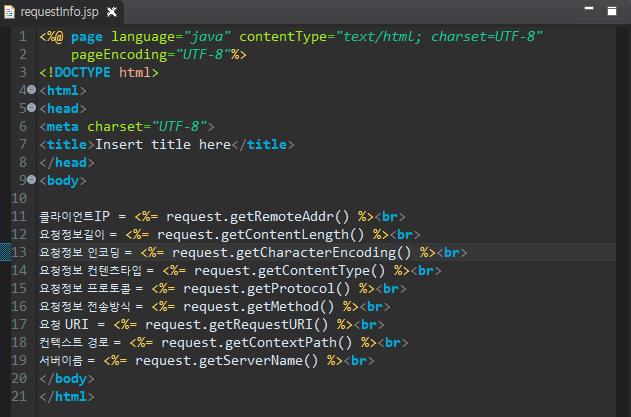Click the '<br>' tag ending line 19
Viewport: 631px width, 417px height.
tap(359, 361)
